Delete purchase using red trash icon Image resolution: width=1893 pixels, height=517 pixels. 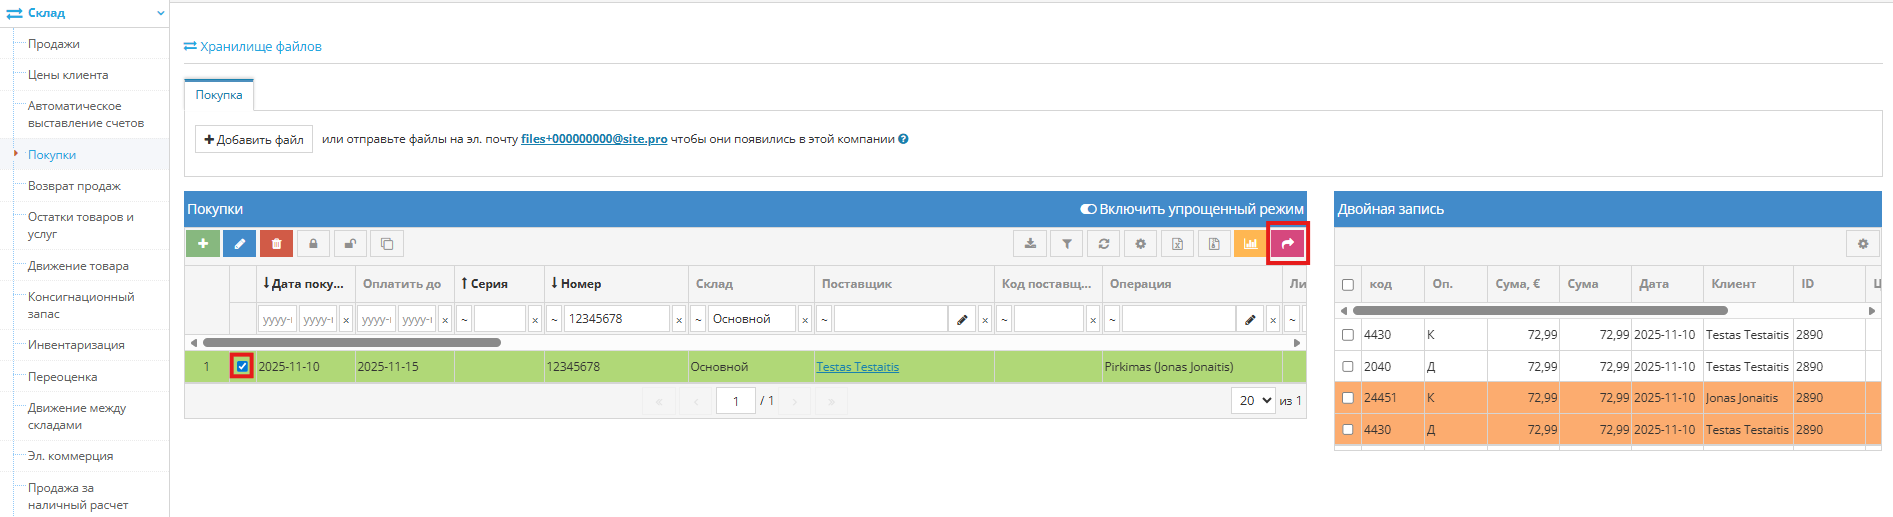(276, 243)
